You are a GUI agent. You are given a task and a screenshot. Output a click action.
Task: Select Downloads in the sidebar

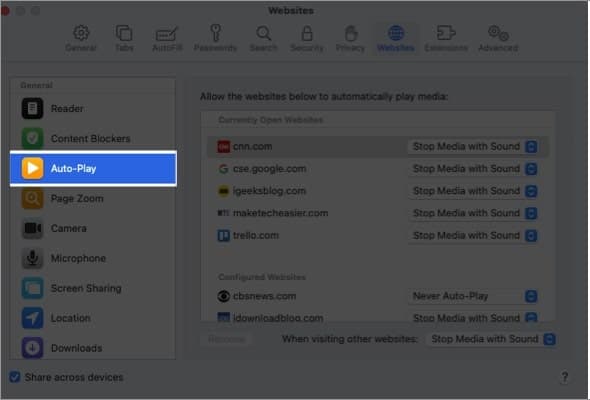coord(93,348)
